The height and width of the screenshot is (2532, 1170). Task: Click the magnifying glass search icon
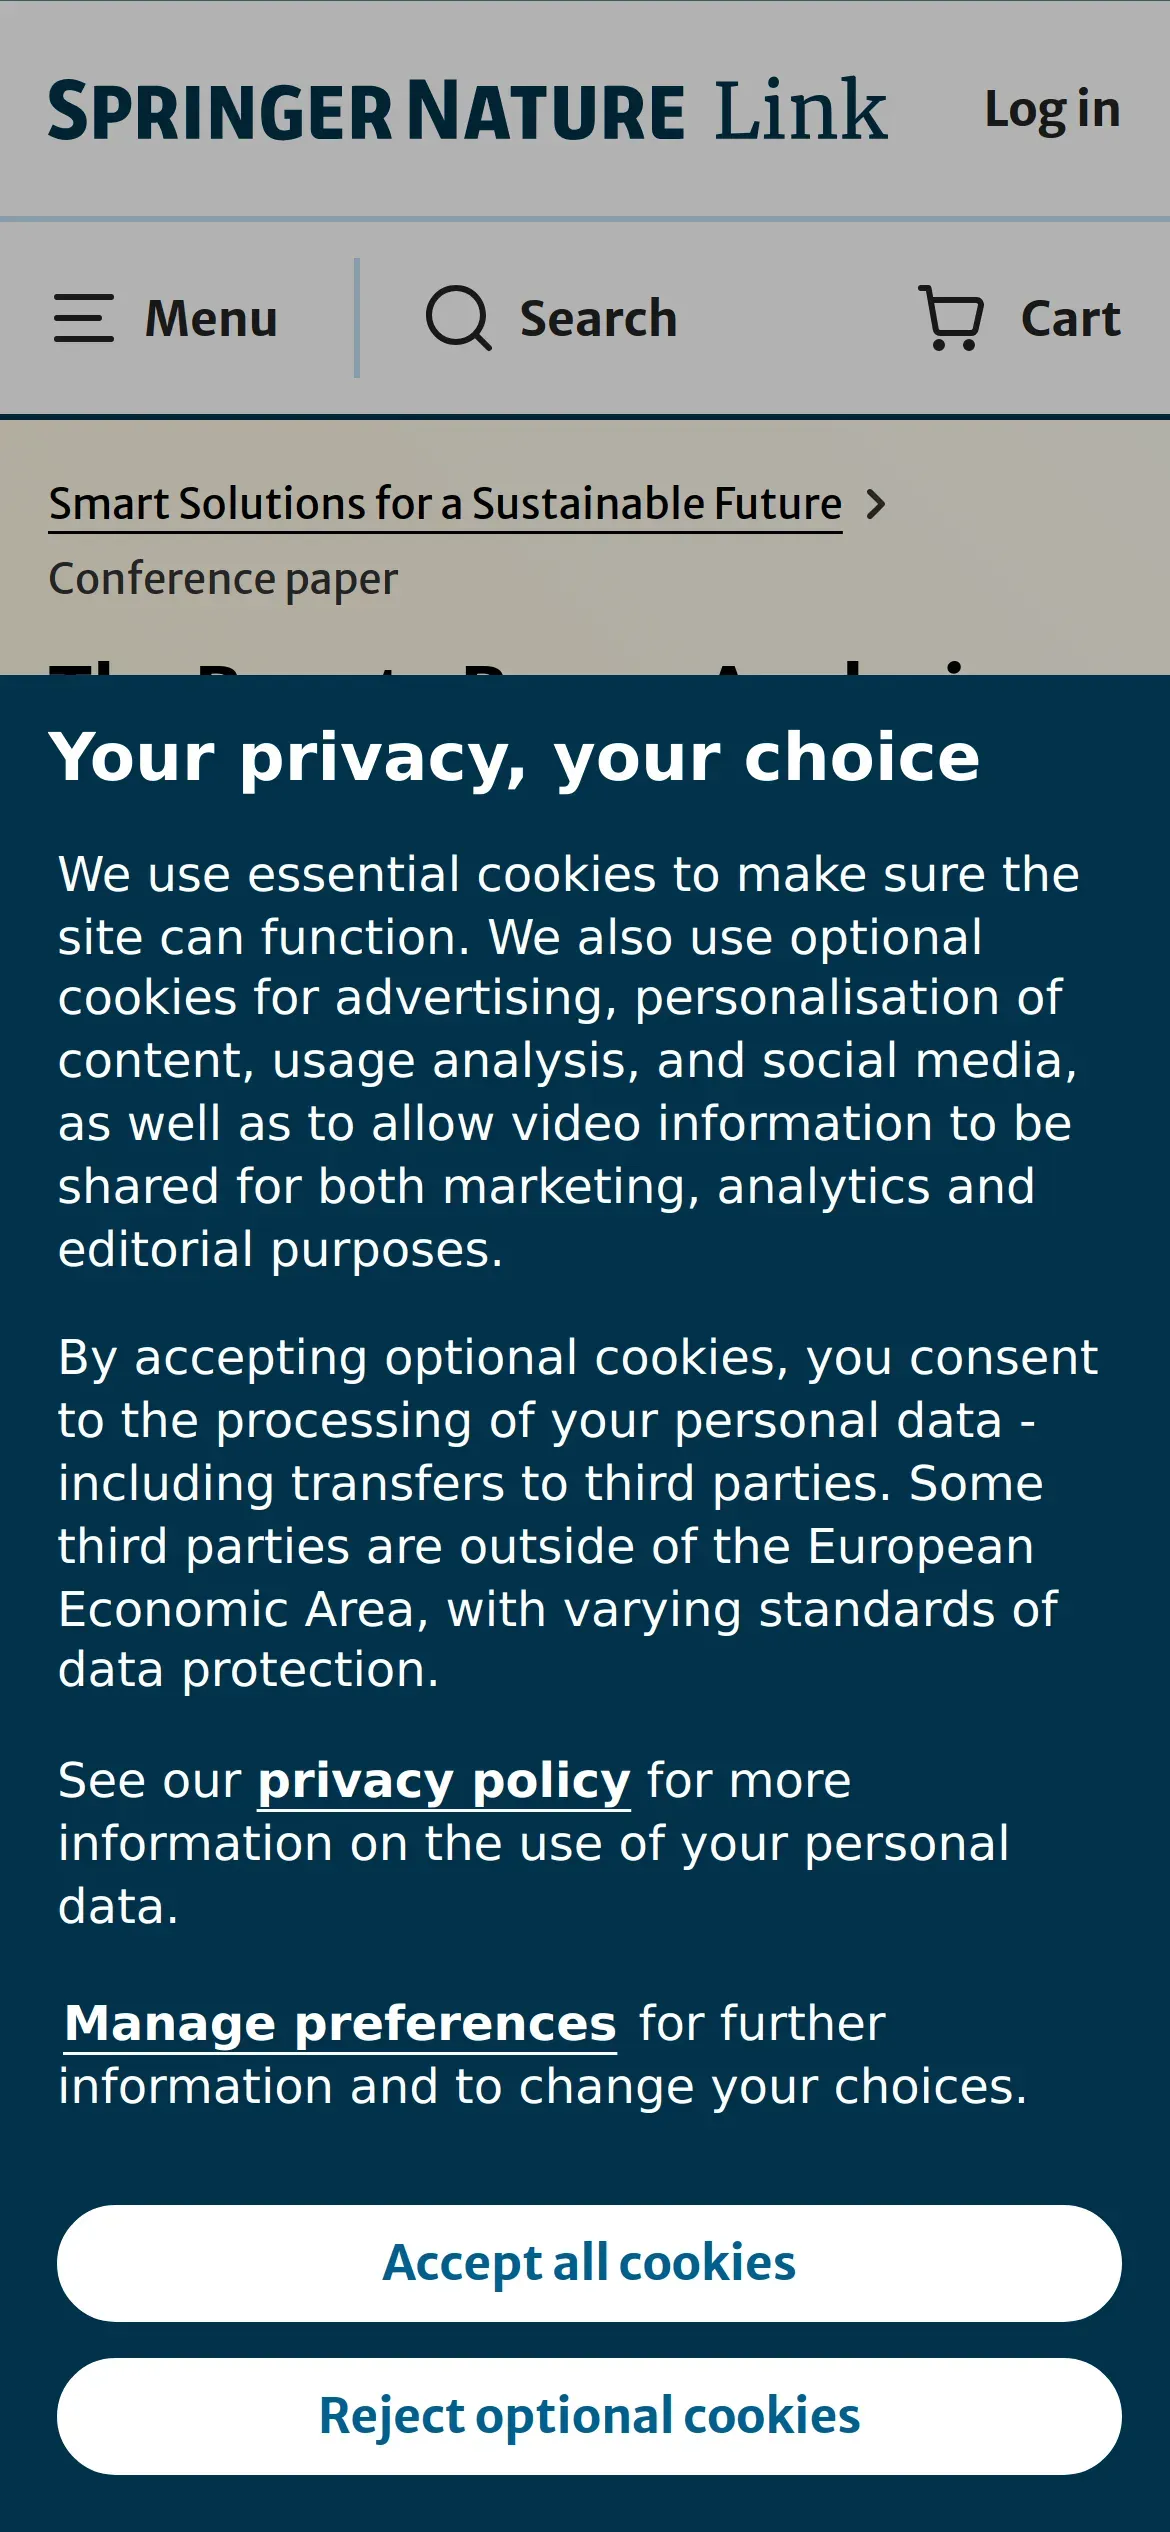coord(459,318)
